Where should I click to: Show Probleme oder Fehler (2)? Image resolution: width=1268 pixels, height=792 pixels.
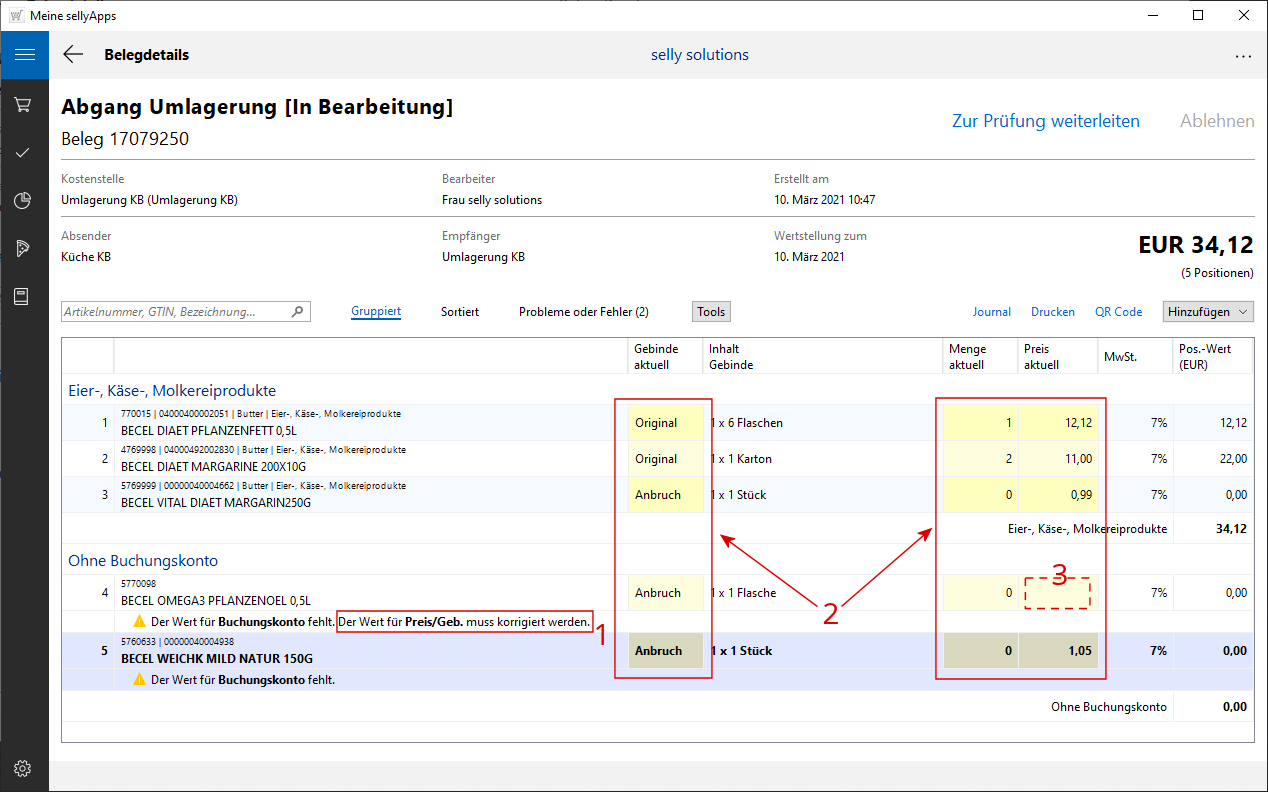[x=583, y=312]
